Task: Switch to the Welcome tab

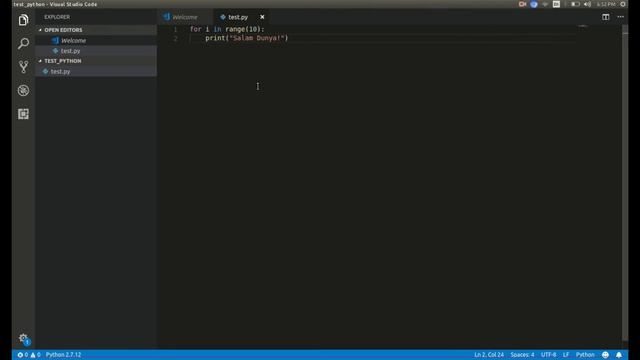Action: pos(185,17)
